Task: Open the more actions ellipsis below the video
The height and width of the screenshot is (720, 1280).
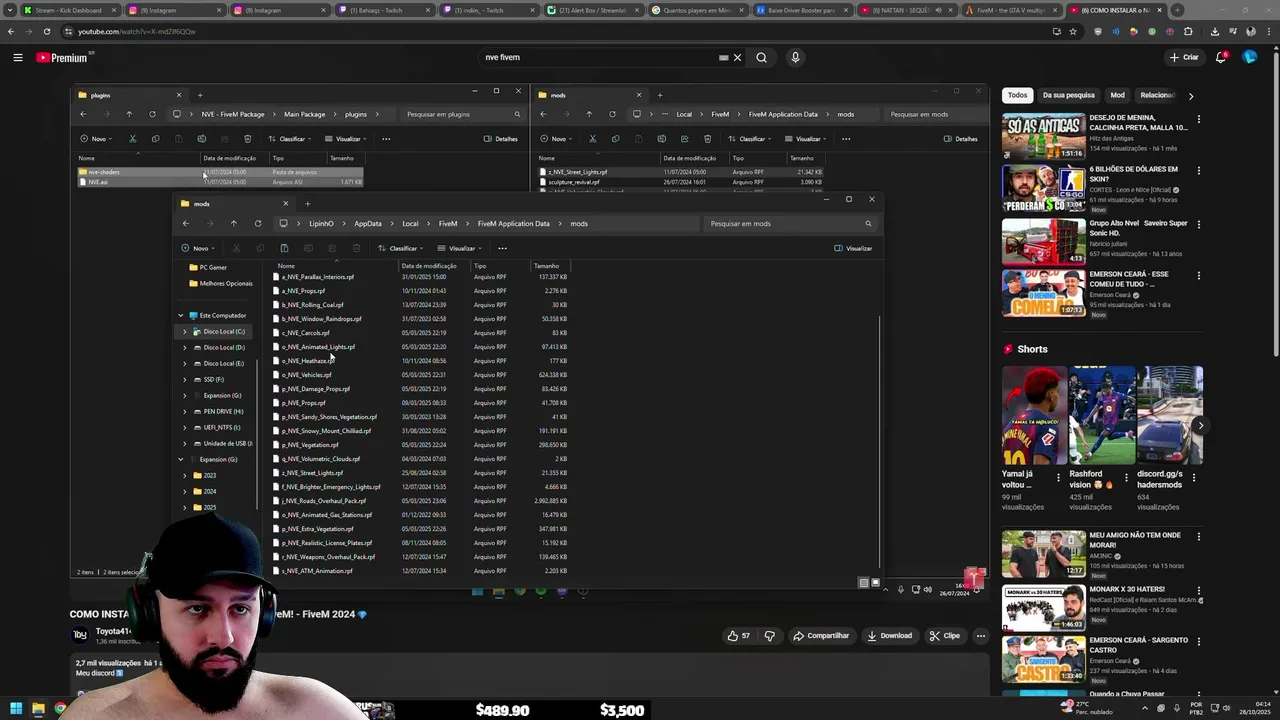Action: (x=980, y=635)
